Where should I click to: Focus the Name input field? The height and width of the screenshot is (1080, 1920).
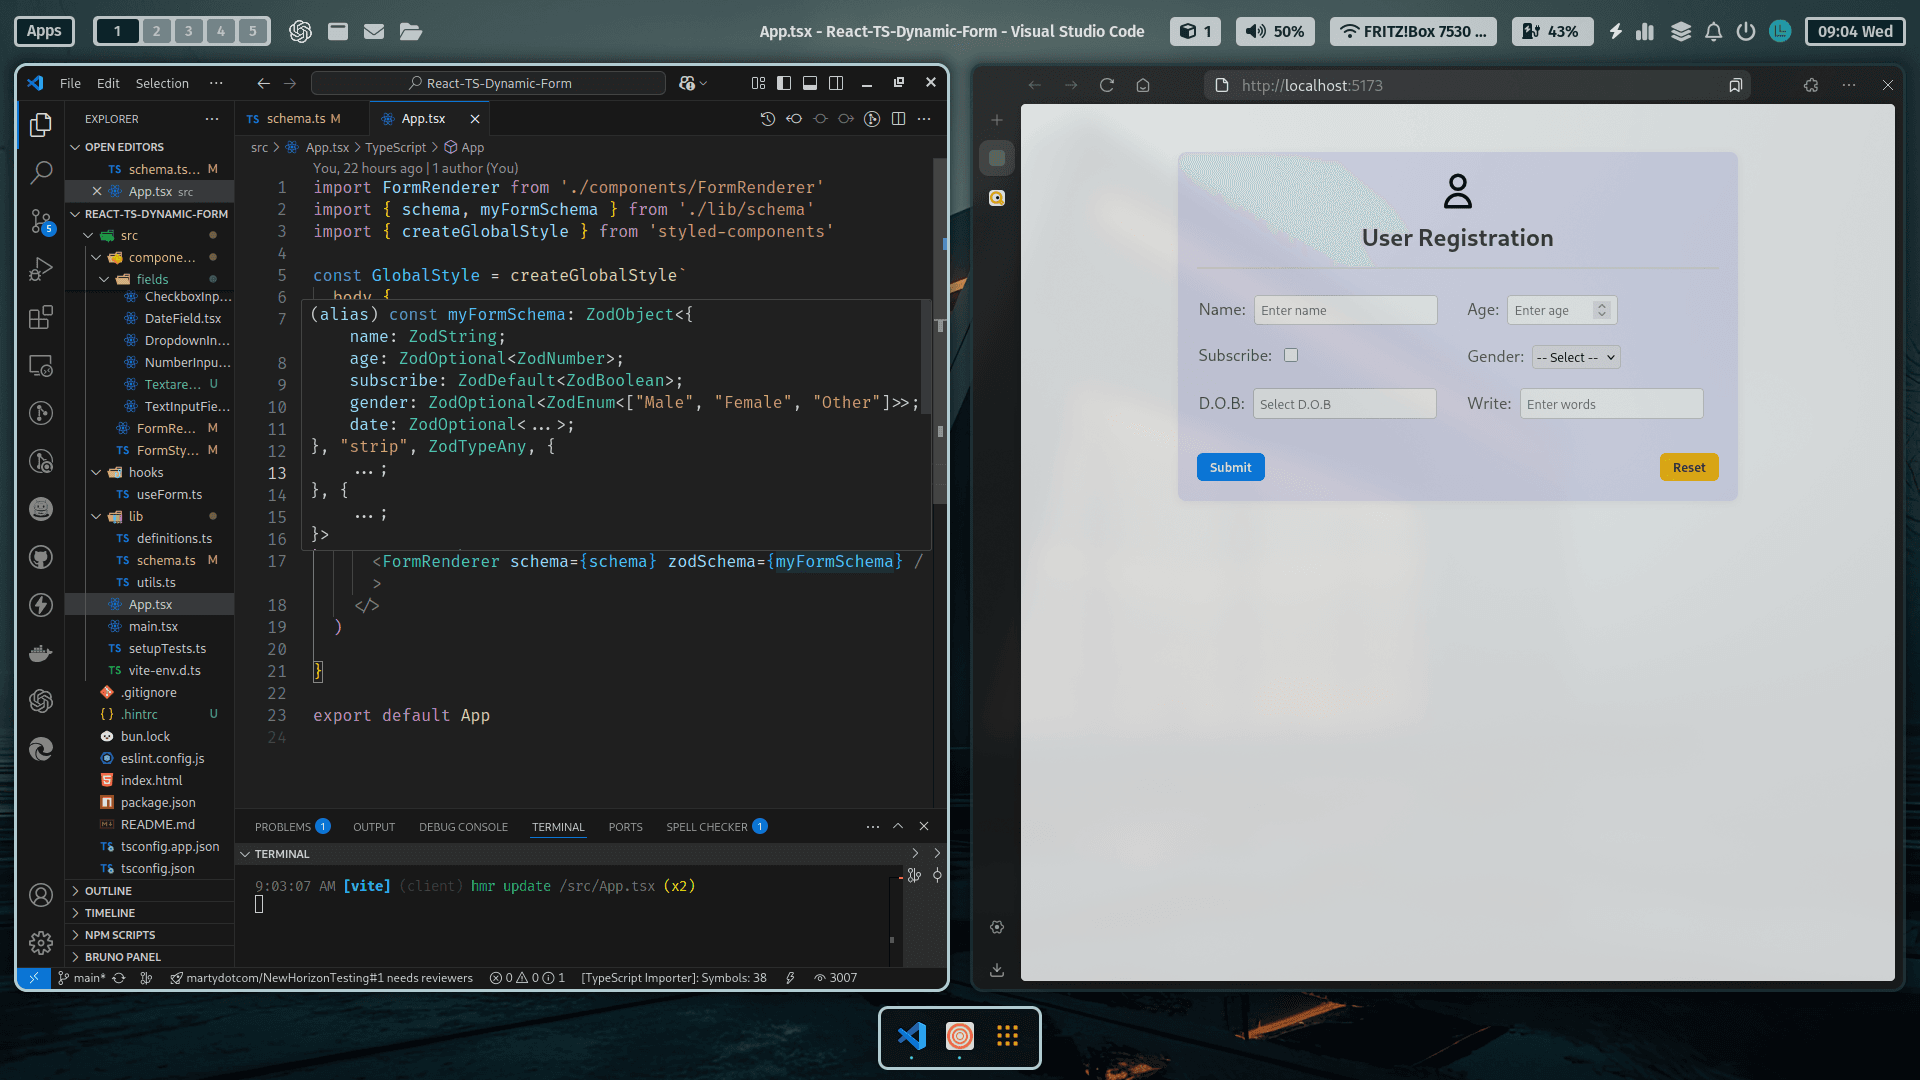1344,310
